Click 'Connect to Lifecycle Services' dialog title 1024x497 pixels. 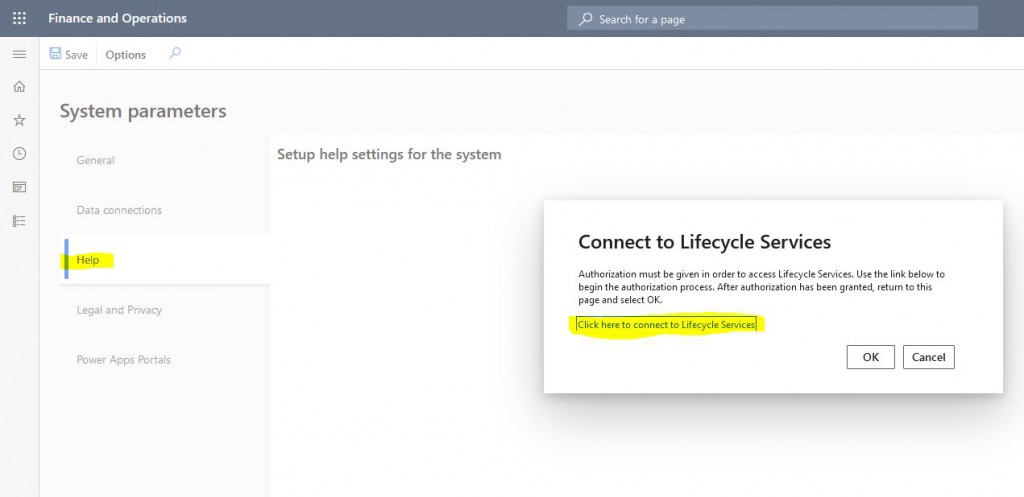coord(705,242)
